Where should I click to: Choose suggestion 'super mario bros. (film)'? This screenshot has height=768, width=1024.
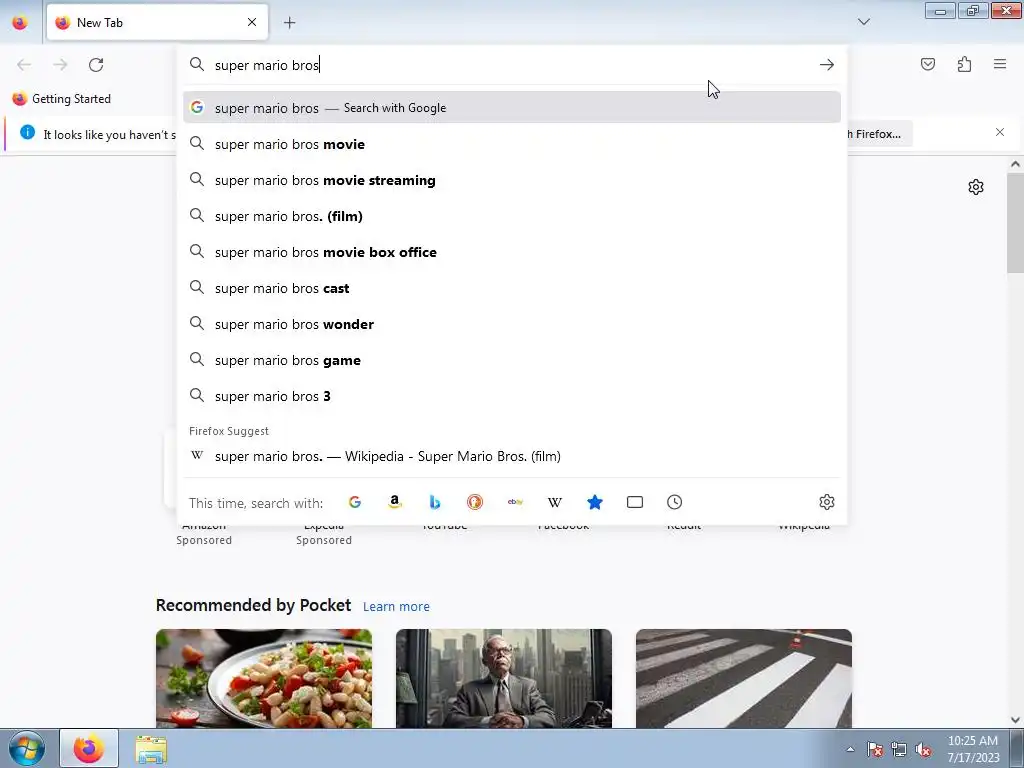512,216
